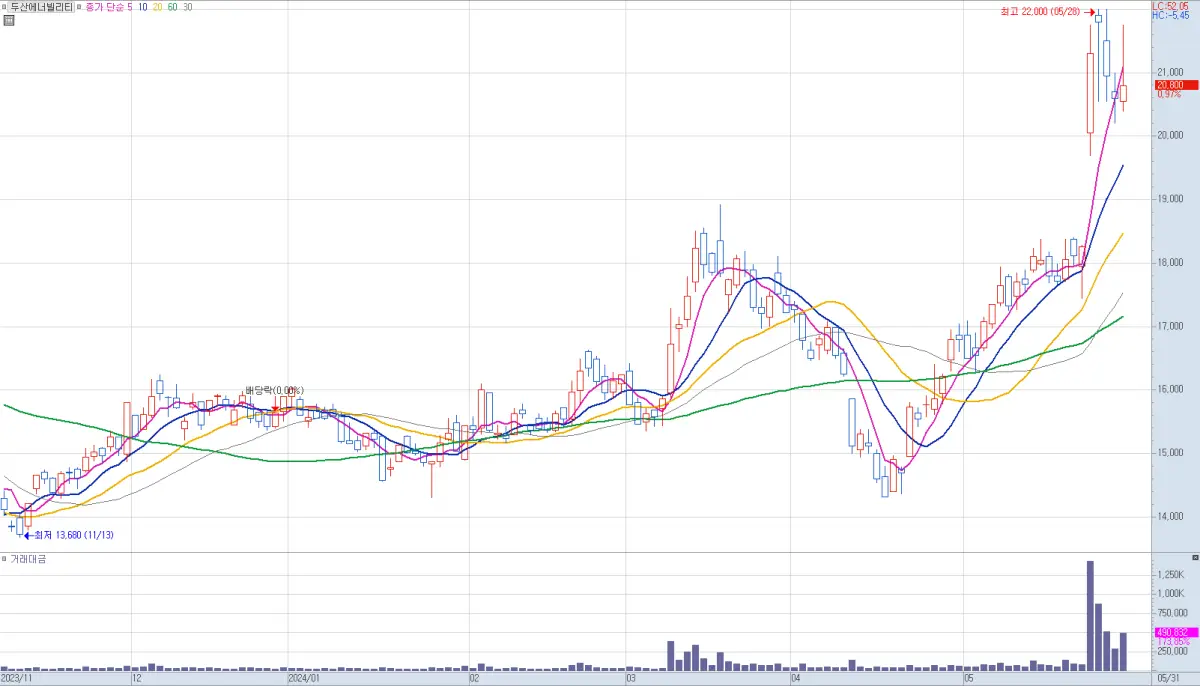The width and height of the screenshot is (1200, 686).
Task: Click the 거래대금 volume panel label
Action: point(28,558)
